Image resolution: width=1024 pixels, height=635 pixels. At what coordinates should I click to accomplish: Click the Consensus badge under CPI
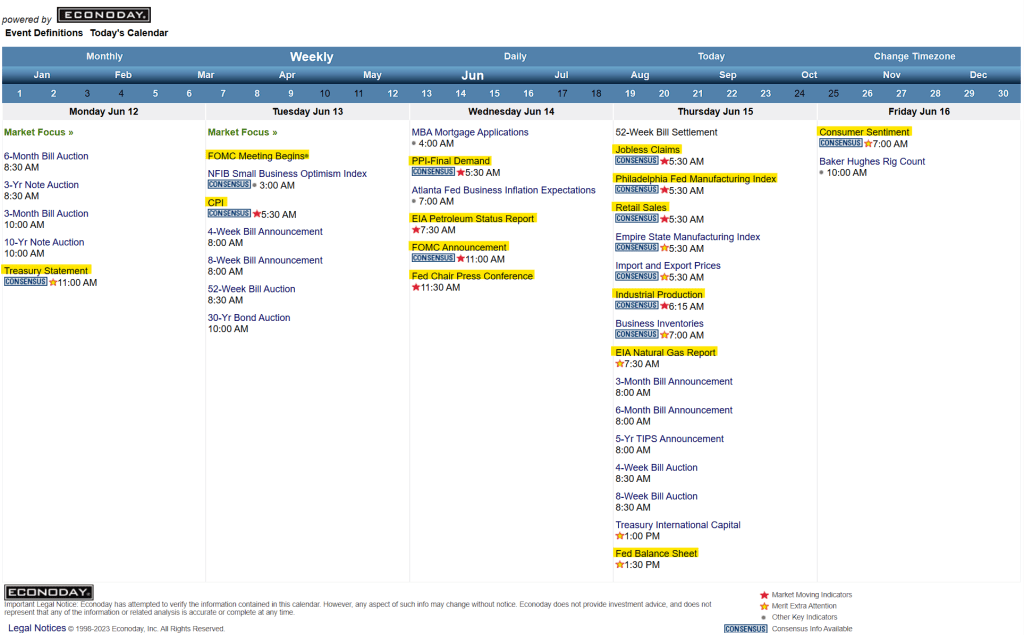tap(229, 213)
